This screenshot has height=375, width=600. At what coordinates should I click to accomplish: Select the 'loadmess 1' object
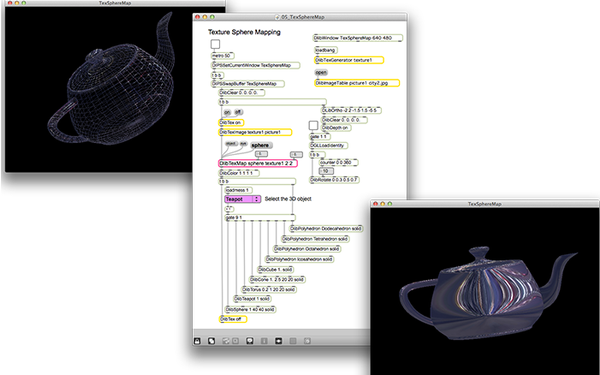[x=238, y=190]
